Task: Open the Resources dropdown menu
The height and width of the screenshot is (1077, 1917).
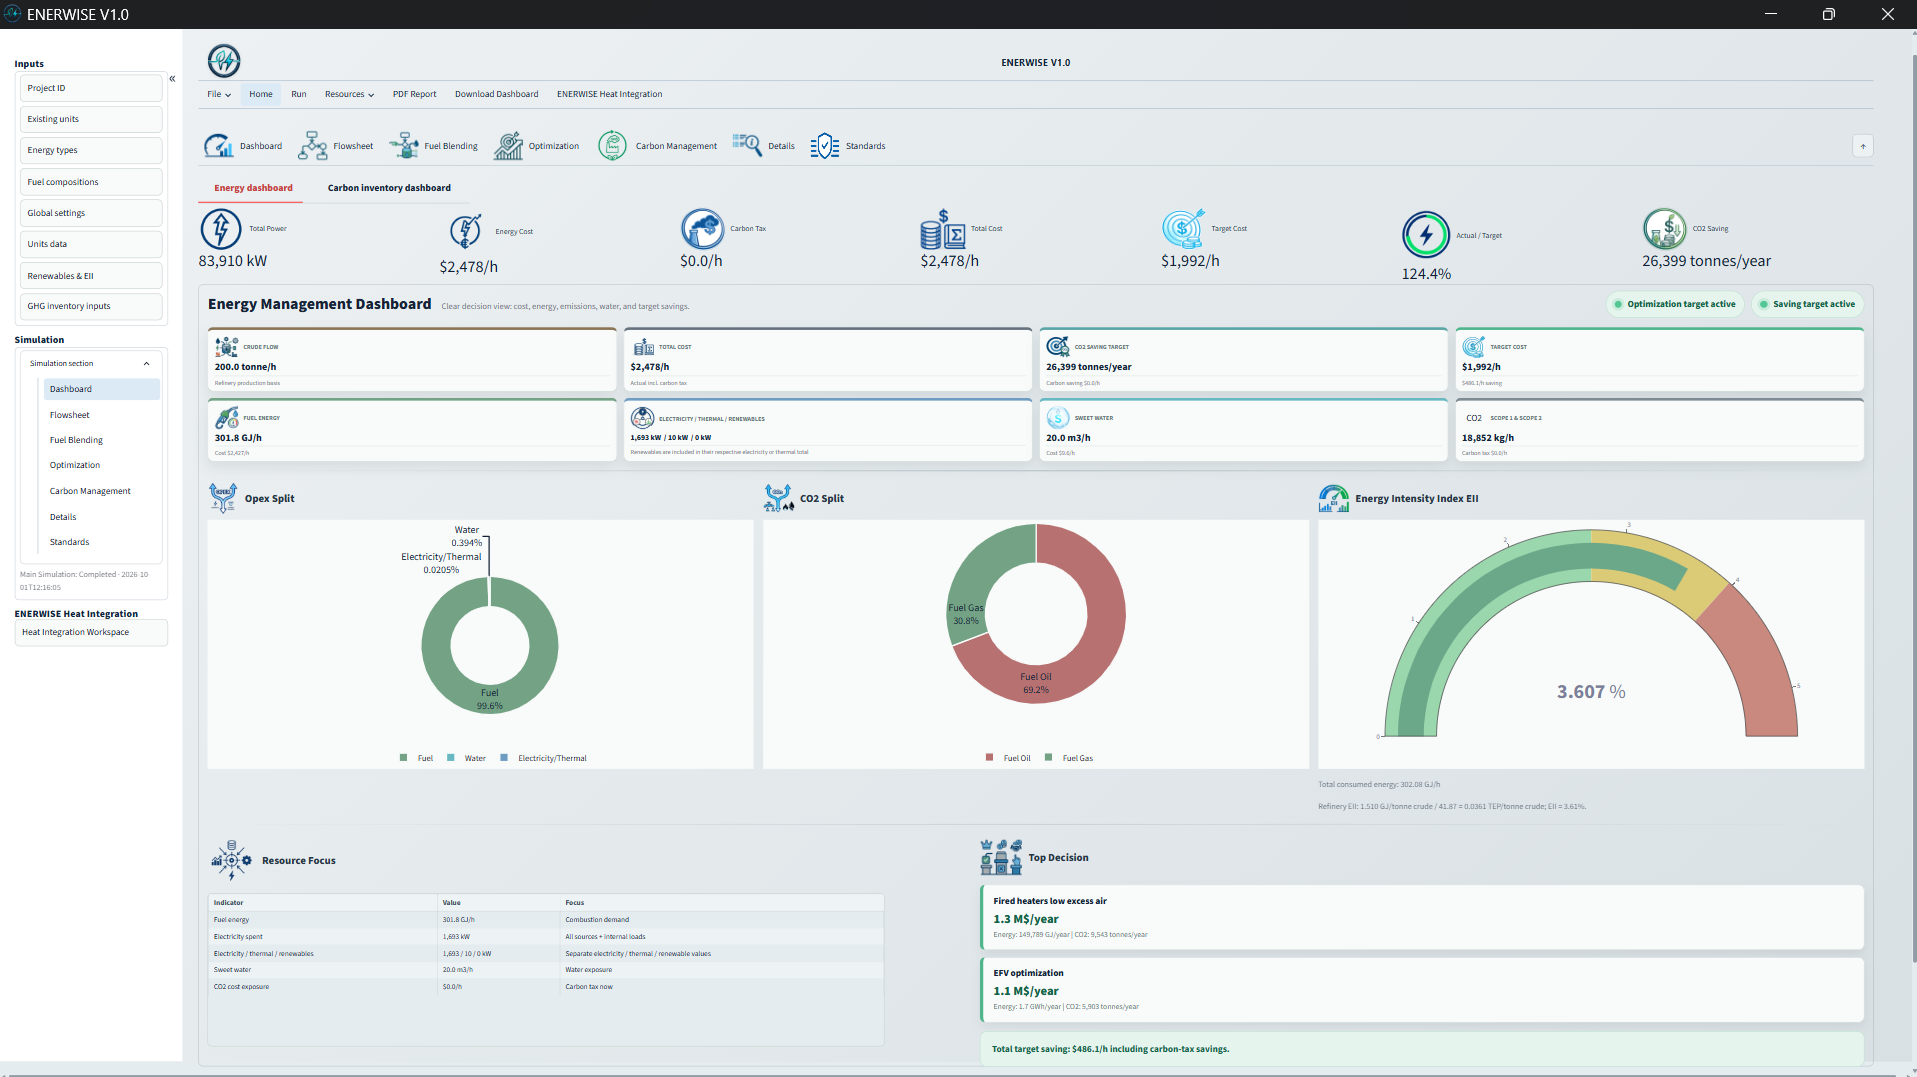Action: [349, 94]
